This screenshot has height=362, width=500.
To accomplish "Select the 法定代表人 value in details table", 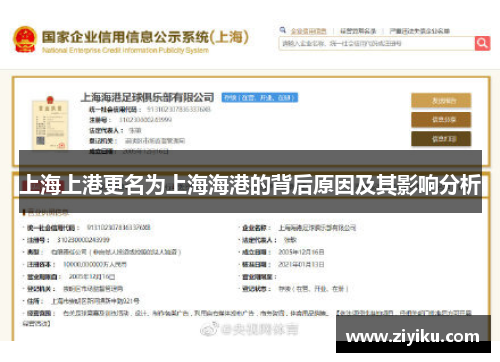I will pos(290,240).
